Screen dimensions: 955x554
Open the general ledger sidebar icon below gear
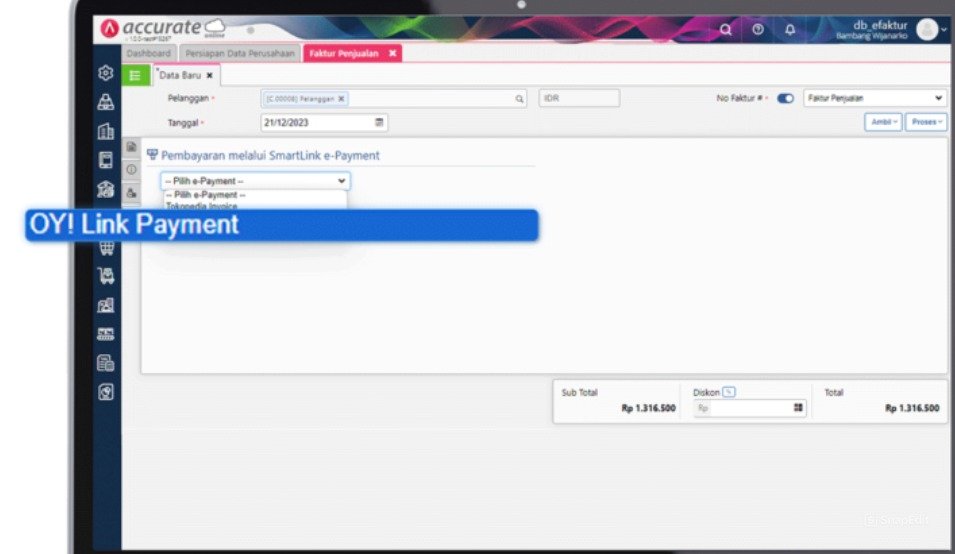[x=105, y=102]
